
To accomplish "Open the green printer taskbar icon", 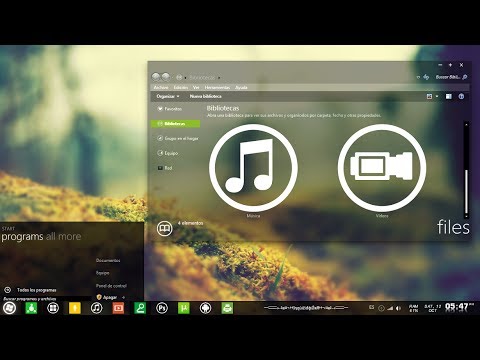I will [227, 308].
